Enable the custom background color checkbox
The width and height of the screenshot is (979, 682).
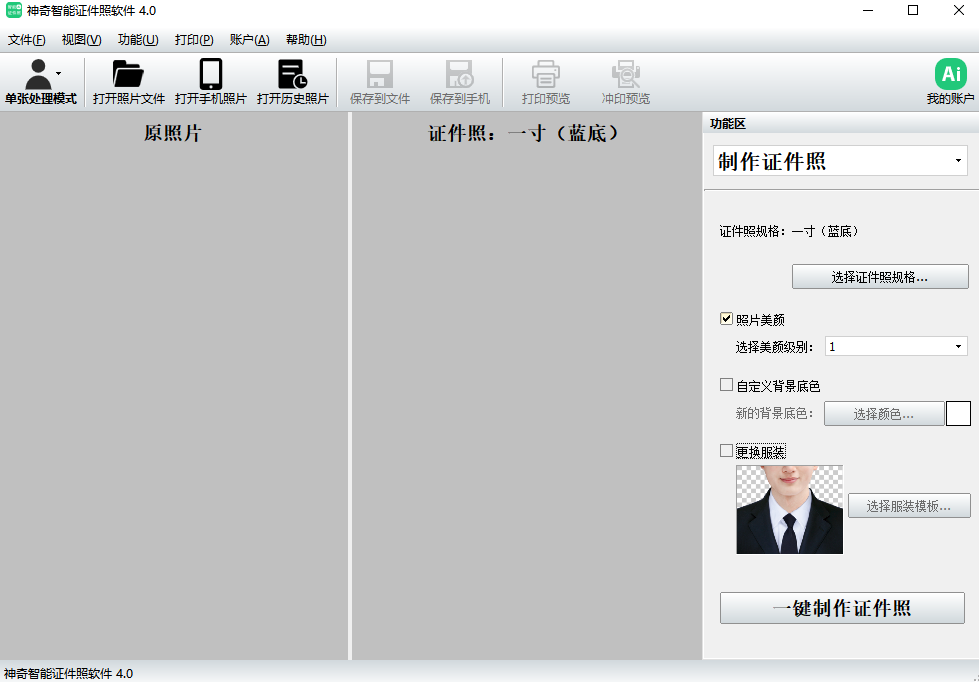[727, 385]
